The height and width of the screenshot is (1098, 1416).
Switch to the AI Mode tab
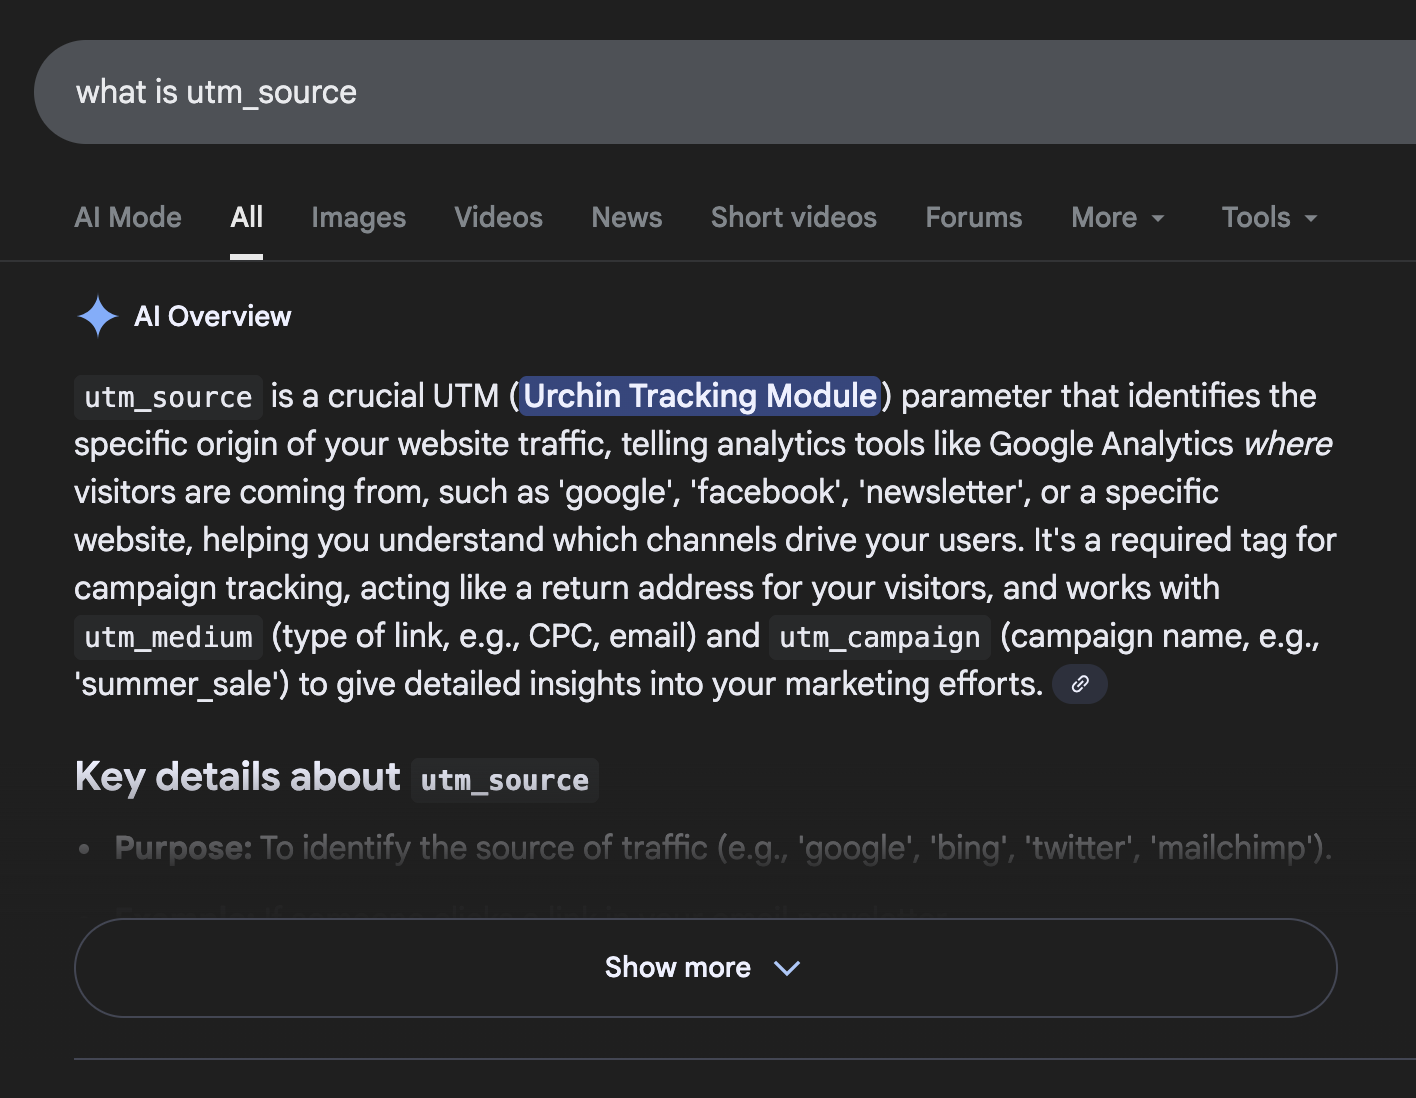point(128,218)
